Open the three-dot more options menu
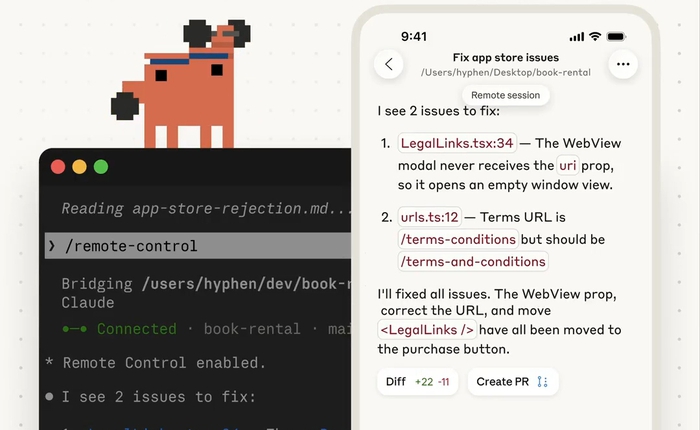 pos(623,65)
